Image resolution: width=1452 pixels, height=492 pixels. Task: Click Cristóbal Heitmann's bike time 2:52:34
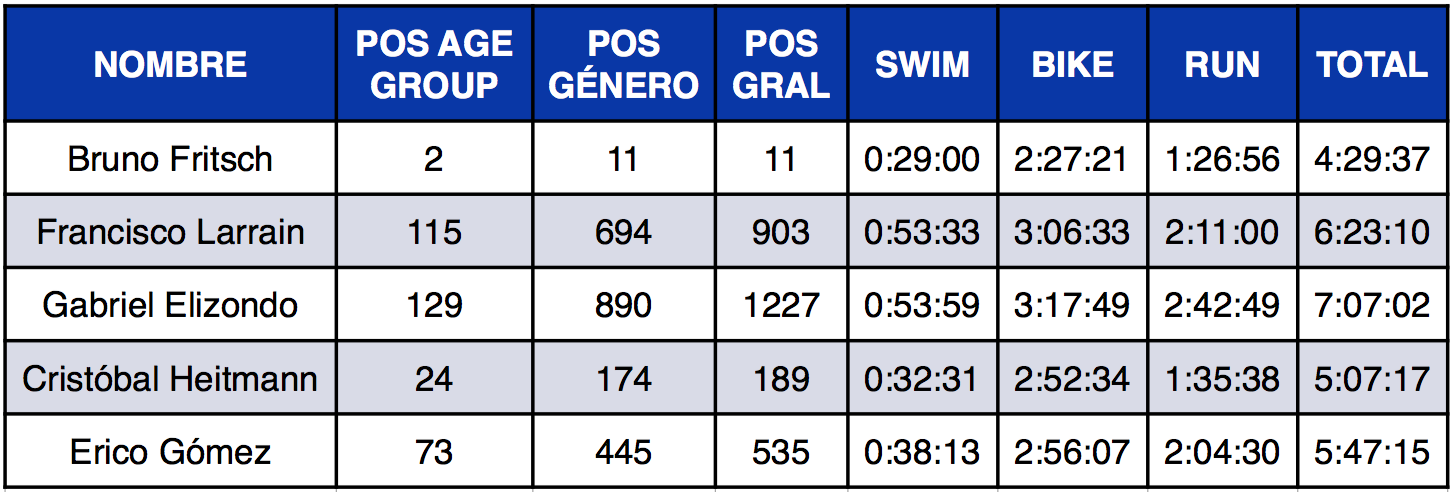[x=1072, y=379]
